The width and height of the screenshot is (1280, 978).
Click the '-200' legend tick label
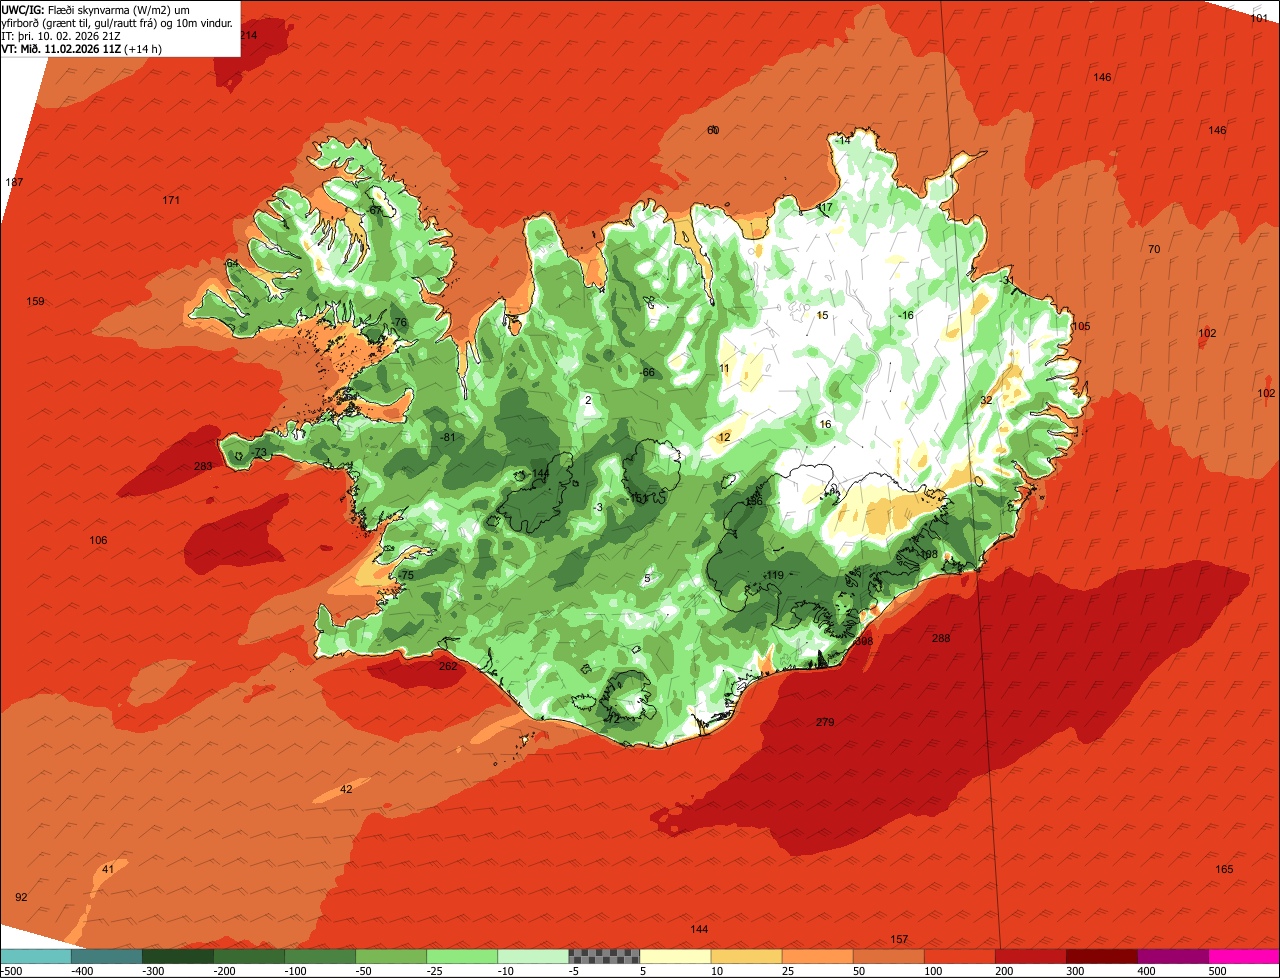pyautogui.click(x=226, y=970)
